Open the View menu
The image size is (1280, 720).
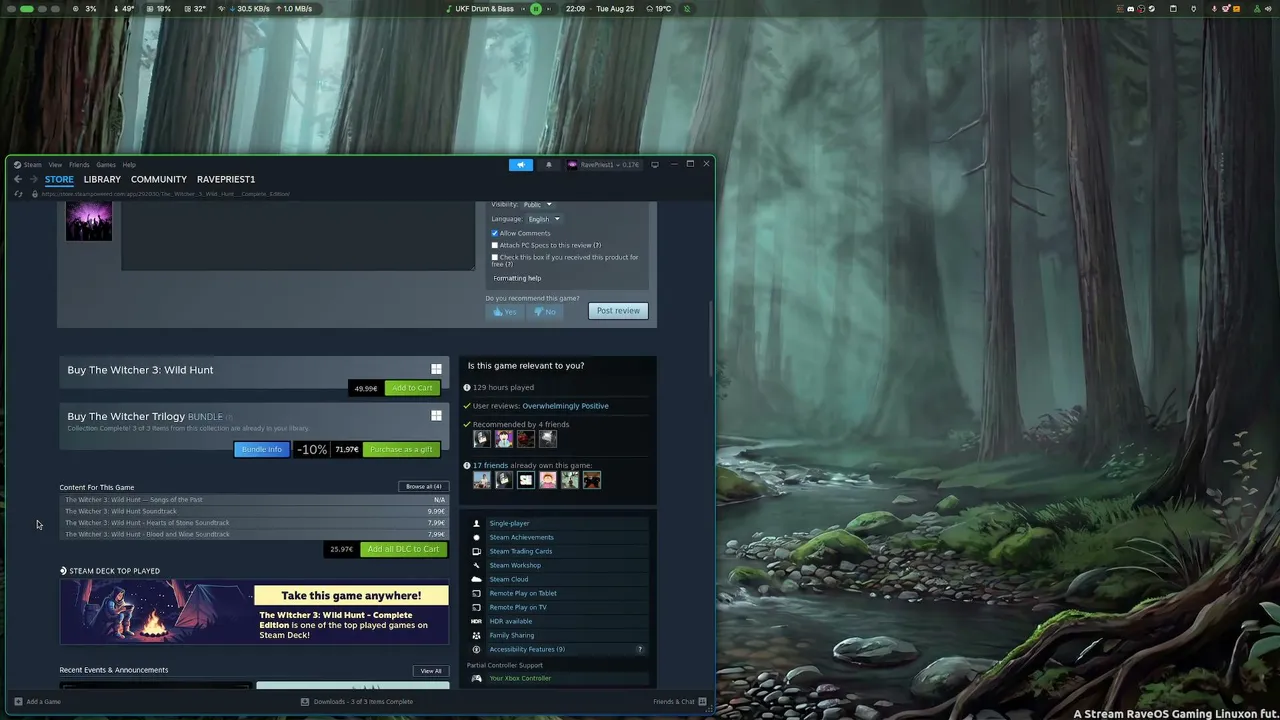point(55,165)
